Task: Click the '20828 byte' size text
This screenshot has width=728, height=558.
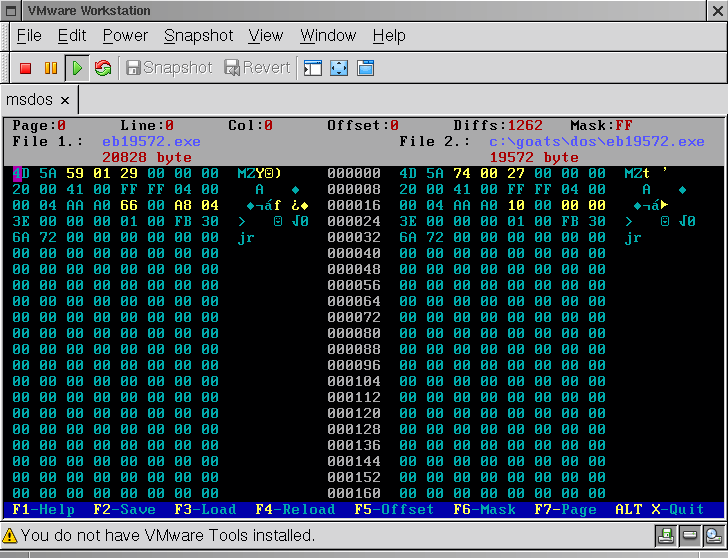Action: (147, 157)
